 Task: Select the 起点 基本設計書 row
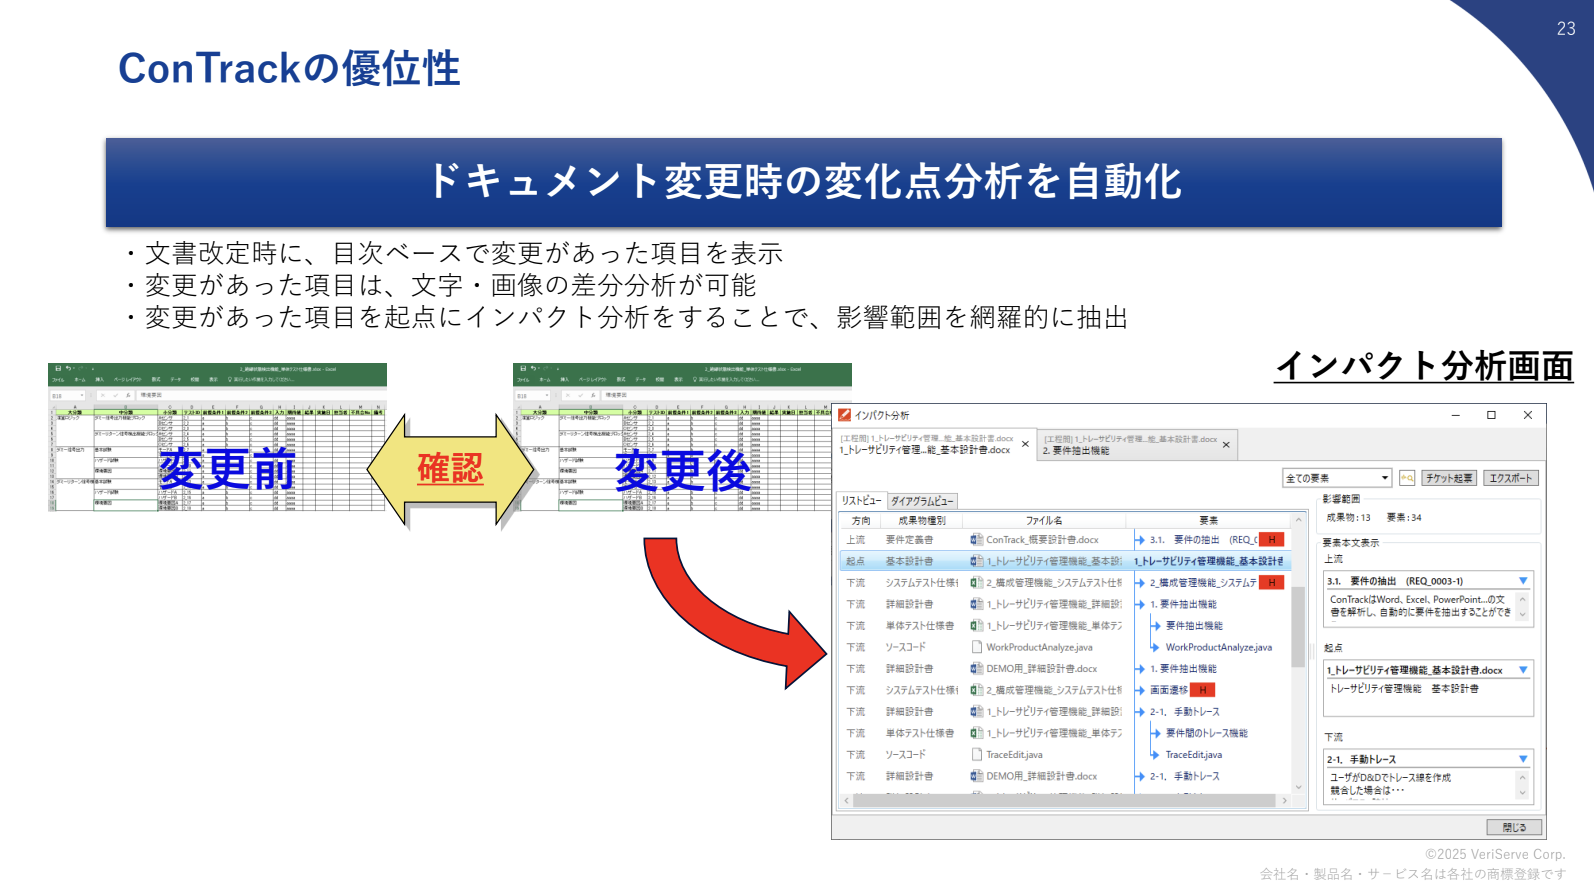point(1065,561)
